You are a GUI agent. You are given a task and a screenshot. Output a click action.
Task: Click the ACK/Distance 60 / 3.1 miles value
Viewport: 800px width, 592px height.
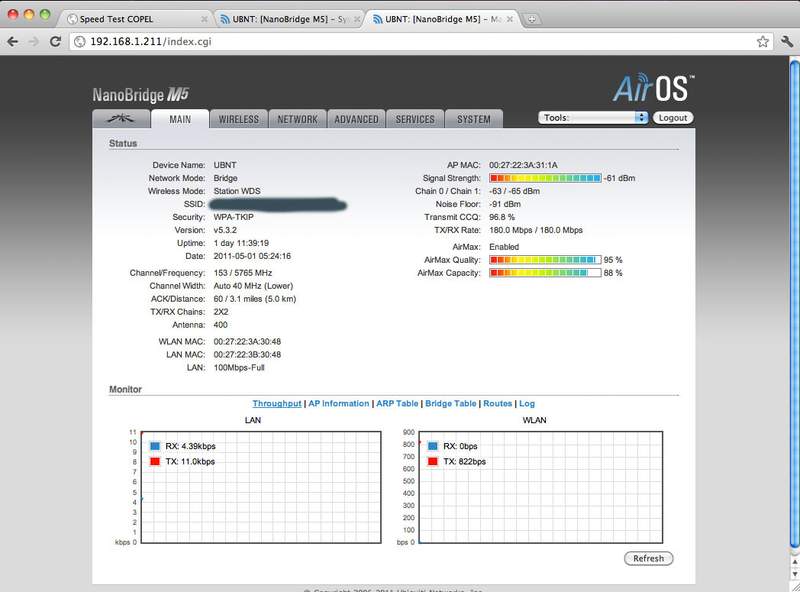[x=255, y=299]
